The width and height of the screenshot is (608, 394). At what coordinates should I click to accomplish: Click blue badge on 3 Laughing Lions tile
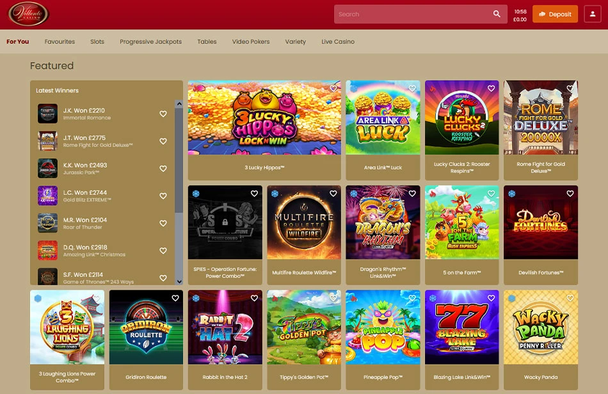point(38,298)
